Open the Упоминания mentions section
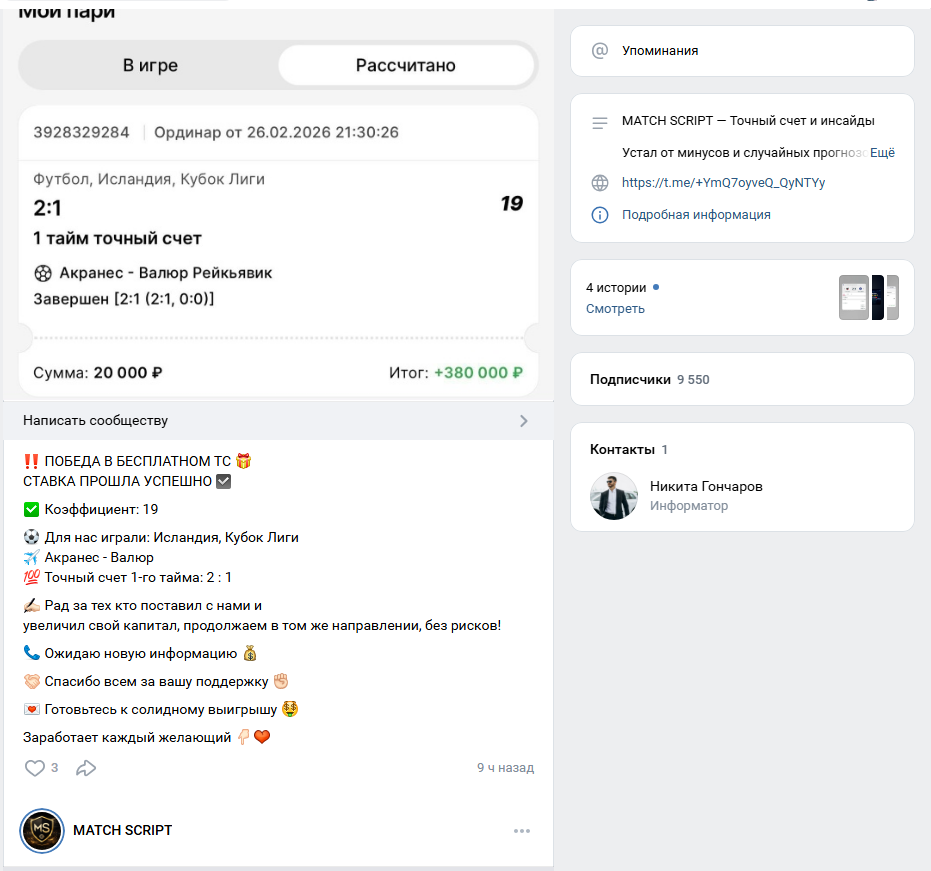931x871 pixels. tap(660, 51)
